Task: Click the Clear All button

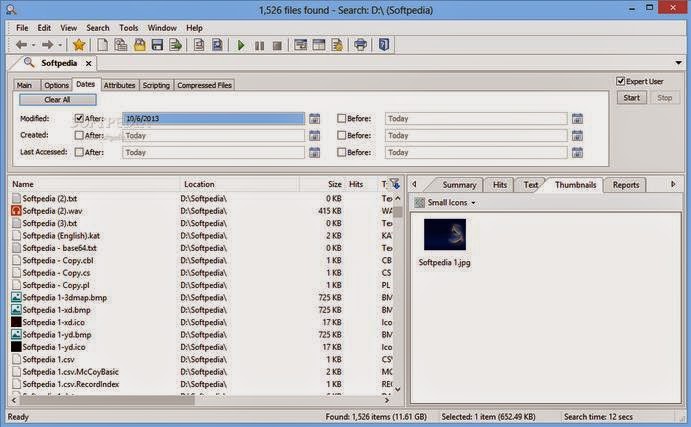Action: click(x=57, y=100)
